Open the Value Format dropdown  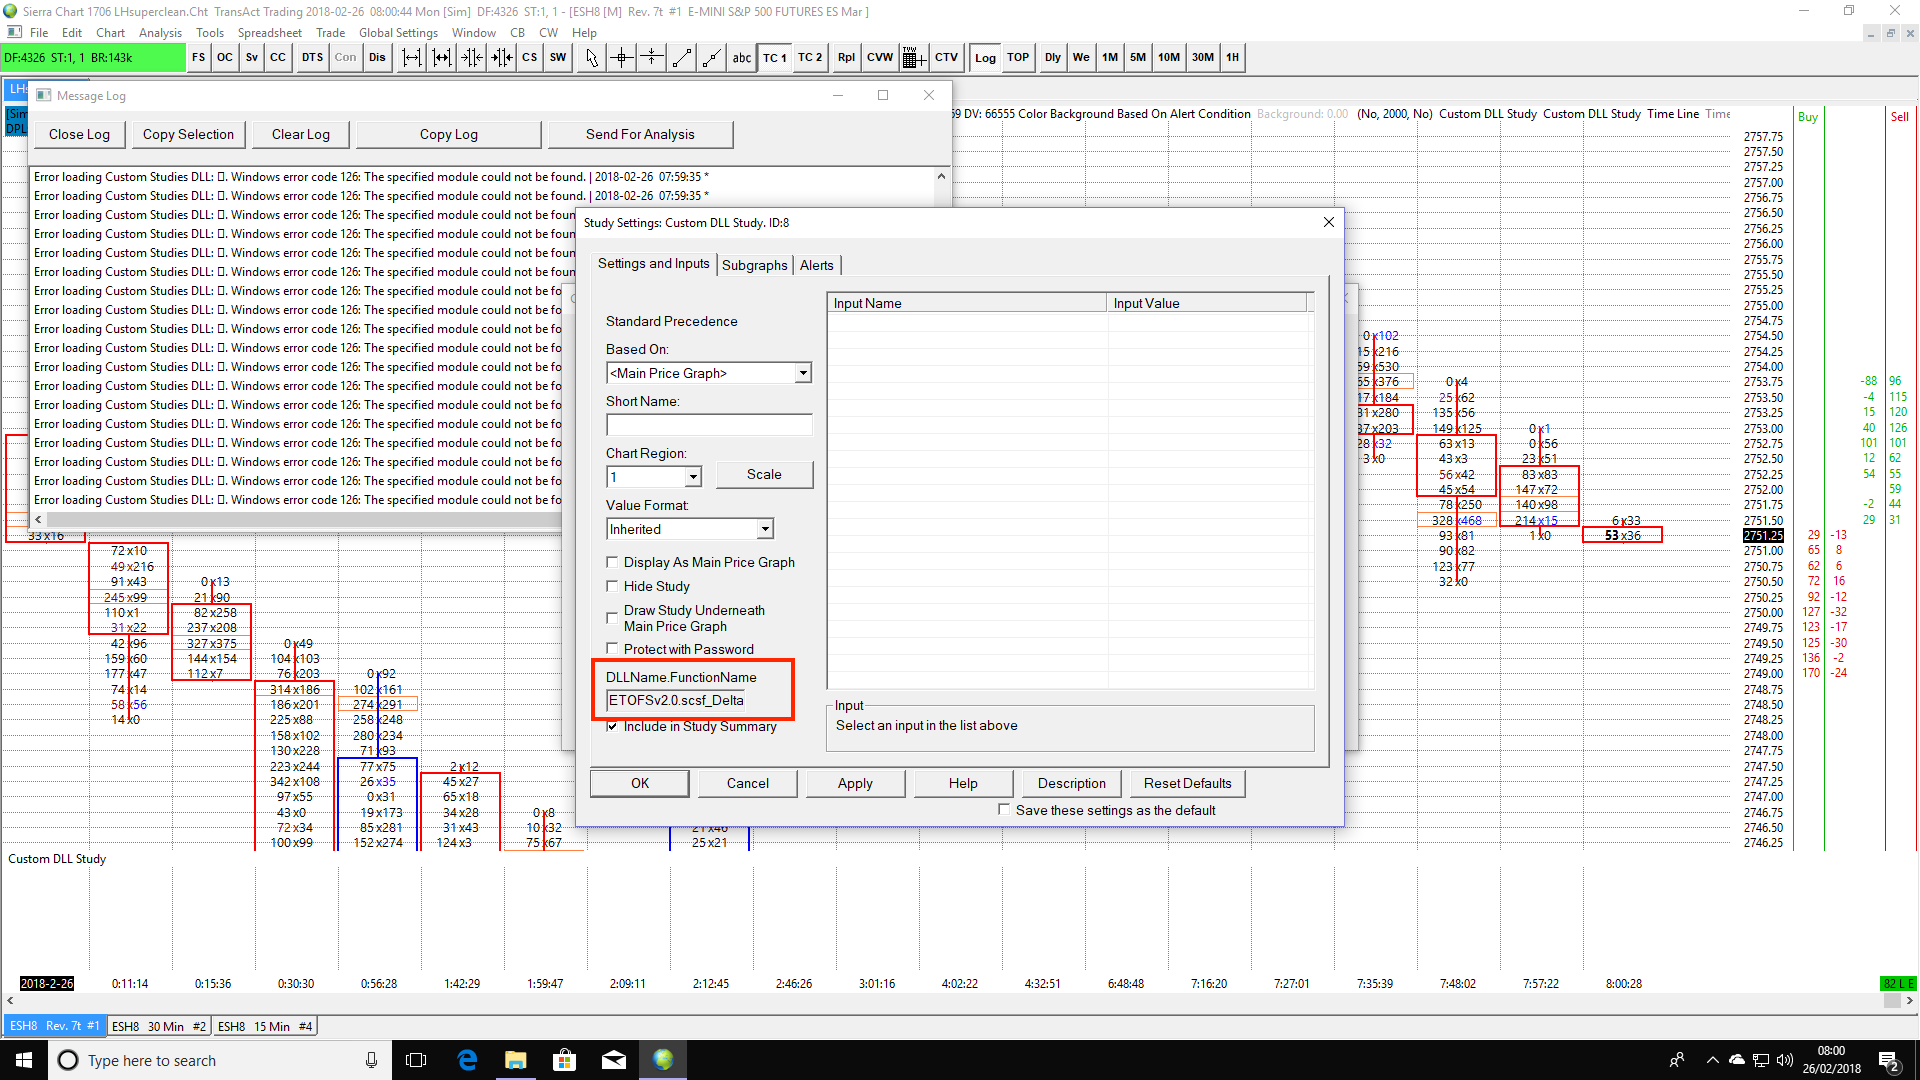point(764,529)
